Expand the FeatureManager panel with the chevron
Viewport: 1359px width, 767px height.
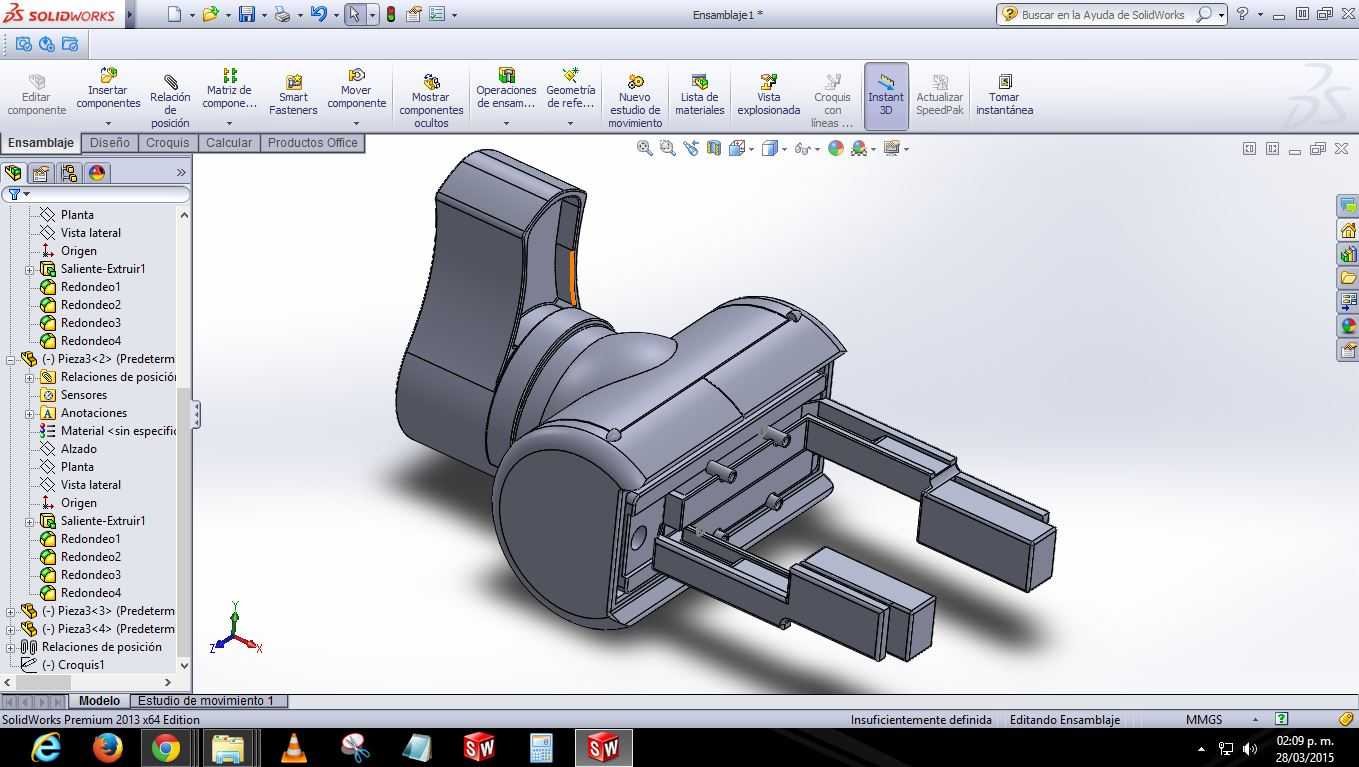coord(181,173)
